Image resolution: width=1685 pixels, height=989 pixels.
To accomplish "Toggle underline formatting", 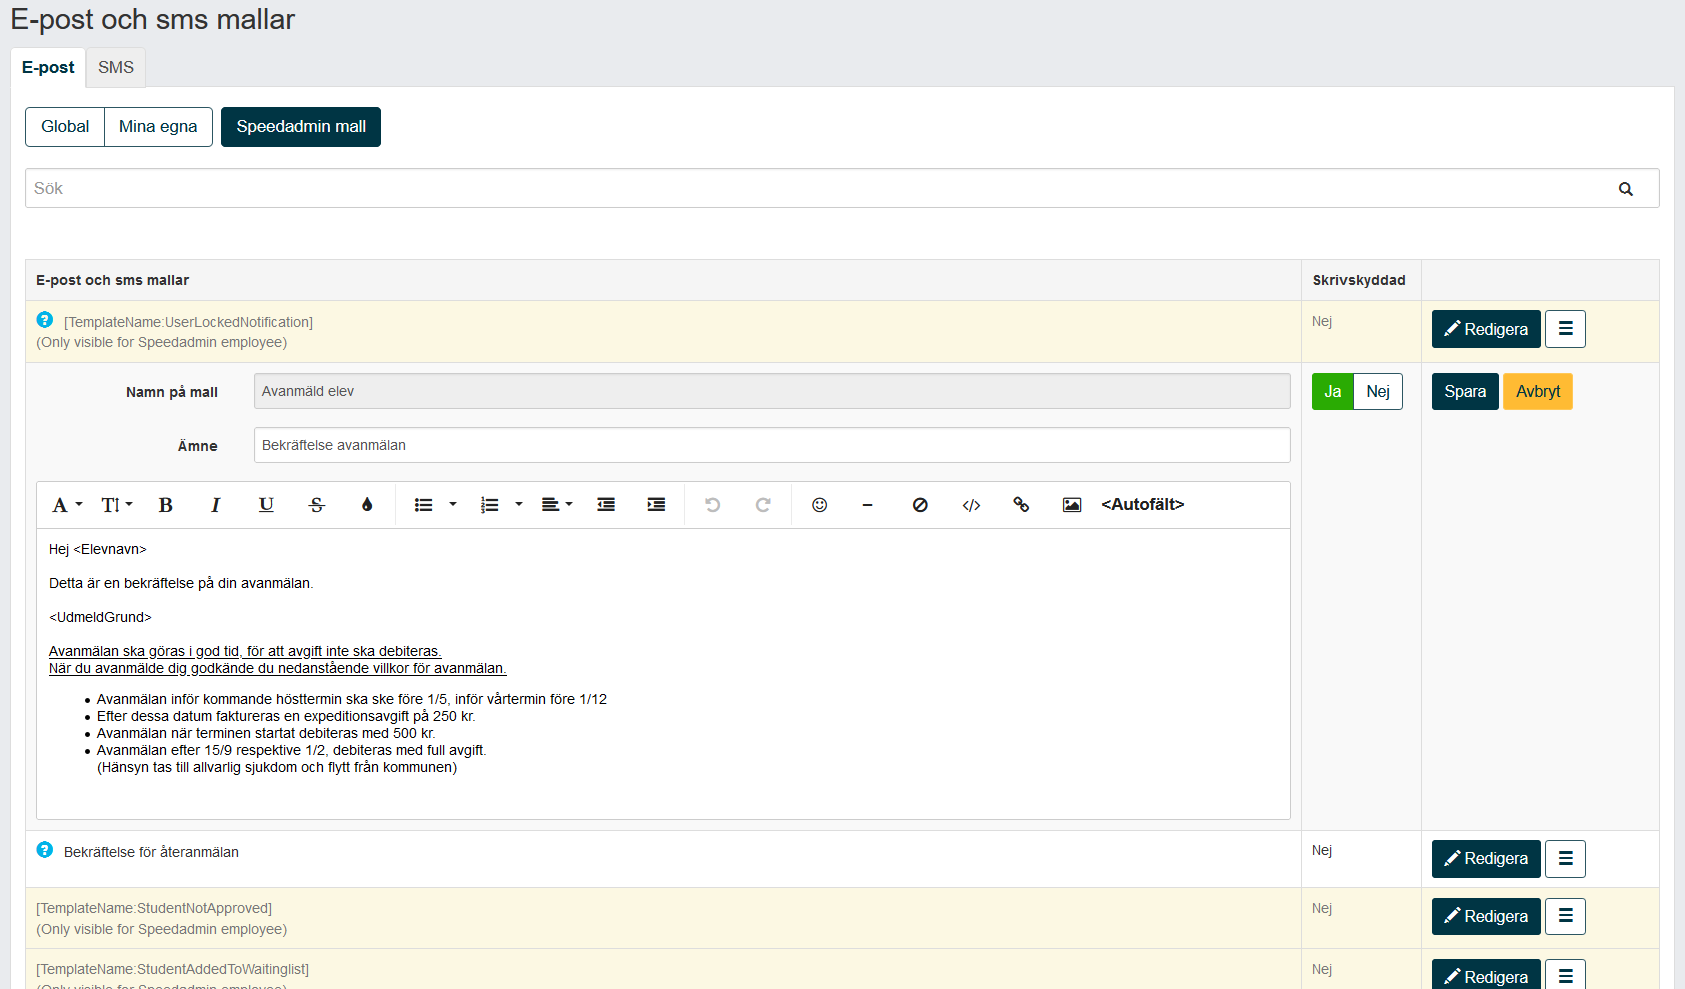I will (266, 505).
